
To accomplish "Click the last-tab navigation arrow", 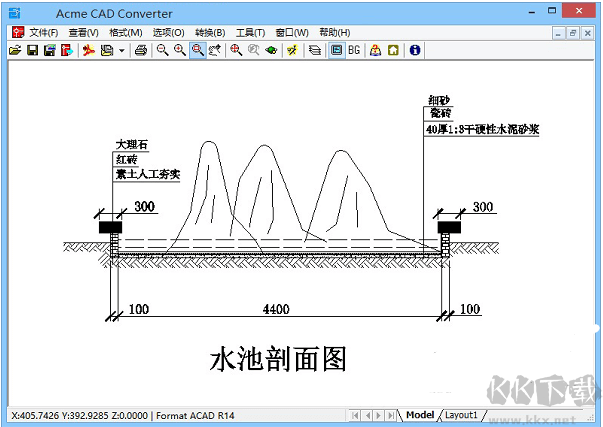I will click(x=391, y=415).
